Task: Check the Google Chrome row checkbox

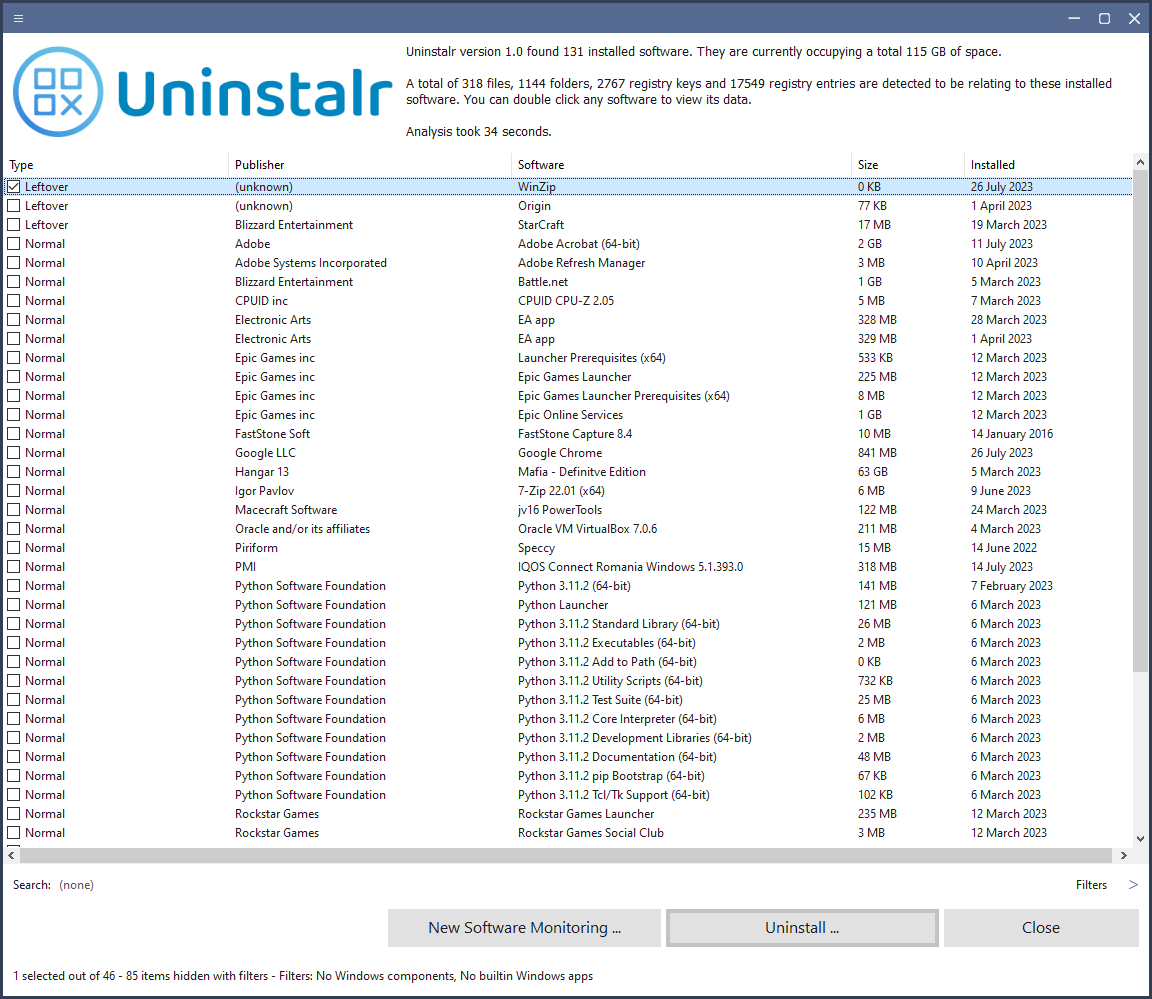Action: point(14,453)
